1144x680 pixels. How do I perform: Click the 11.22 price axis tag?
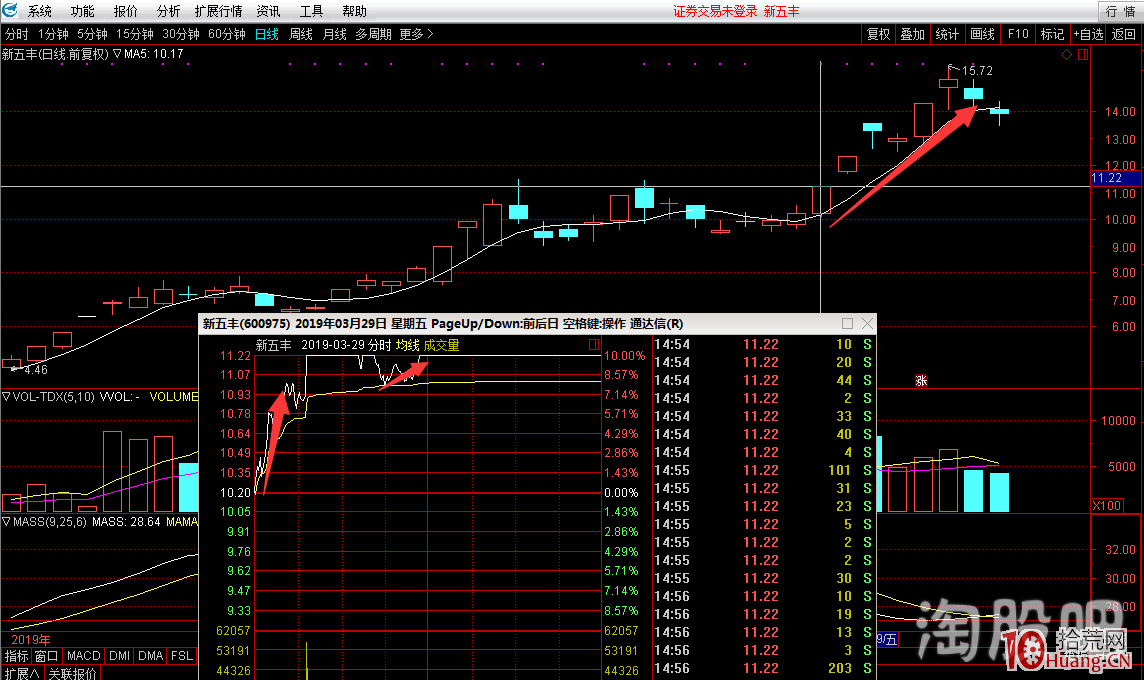[1114, 178]
